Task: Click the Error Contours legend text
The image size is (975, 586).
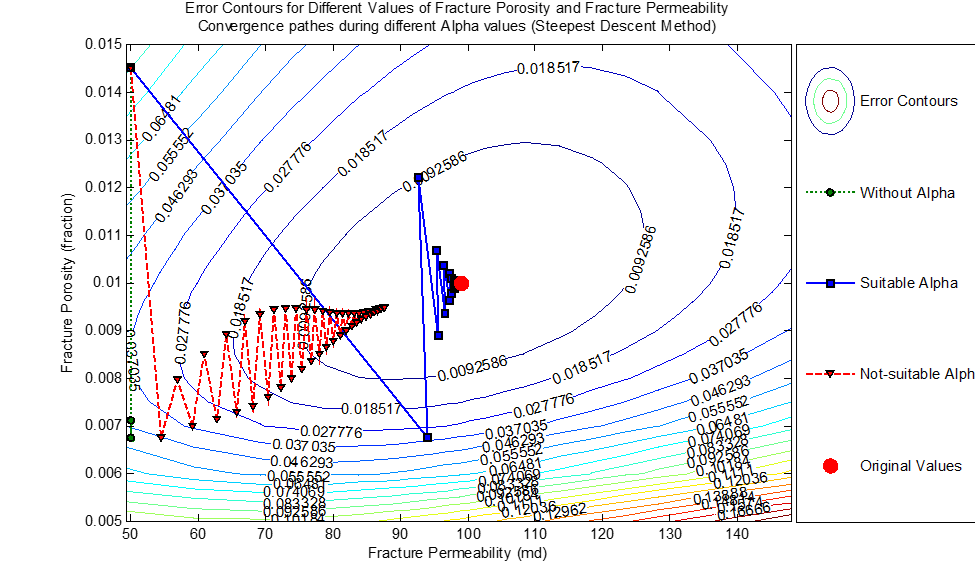Action: click(x=908, y=101)
